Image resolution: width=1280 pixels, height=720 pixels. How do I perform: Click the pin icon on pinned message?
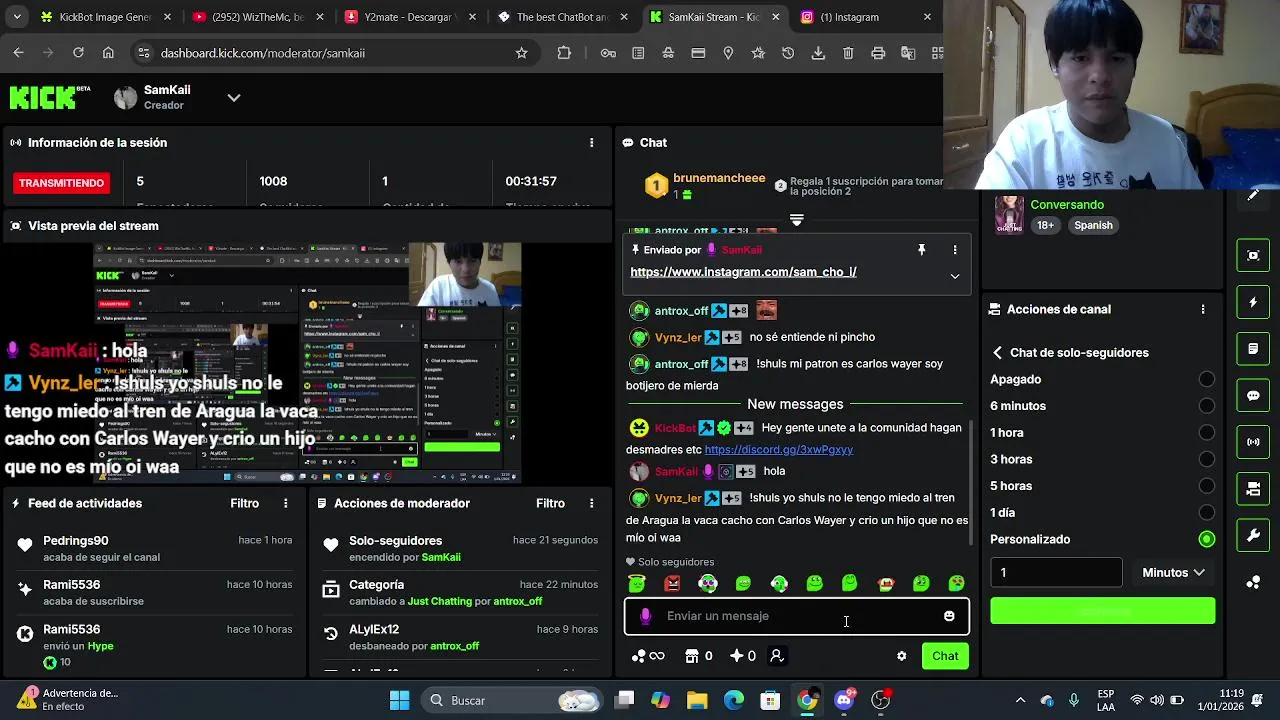coord(922,250)
